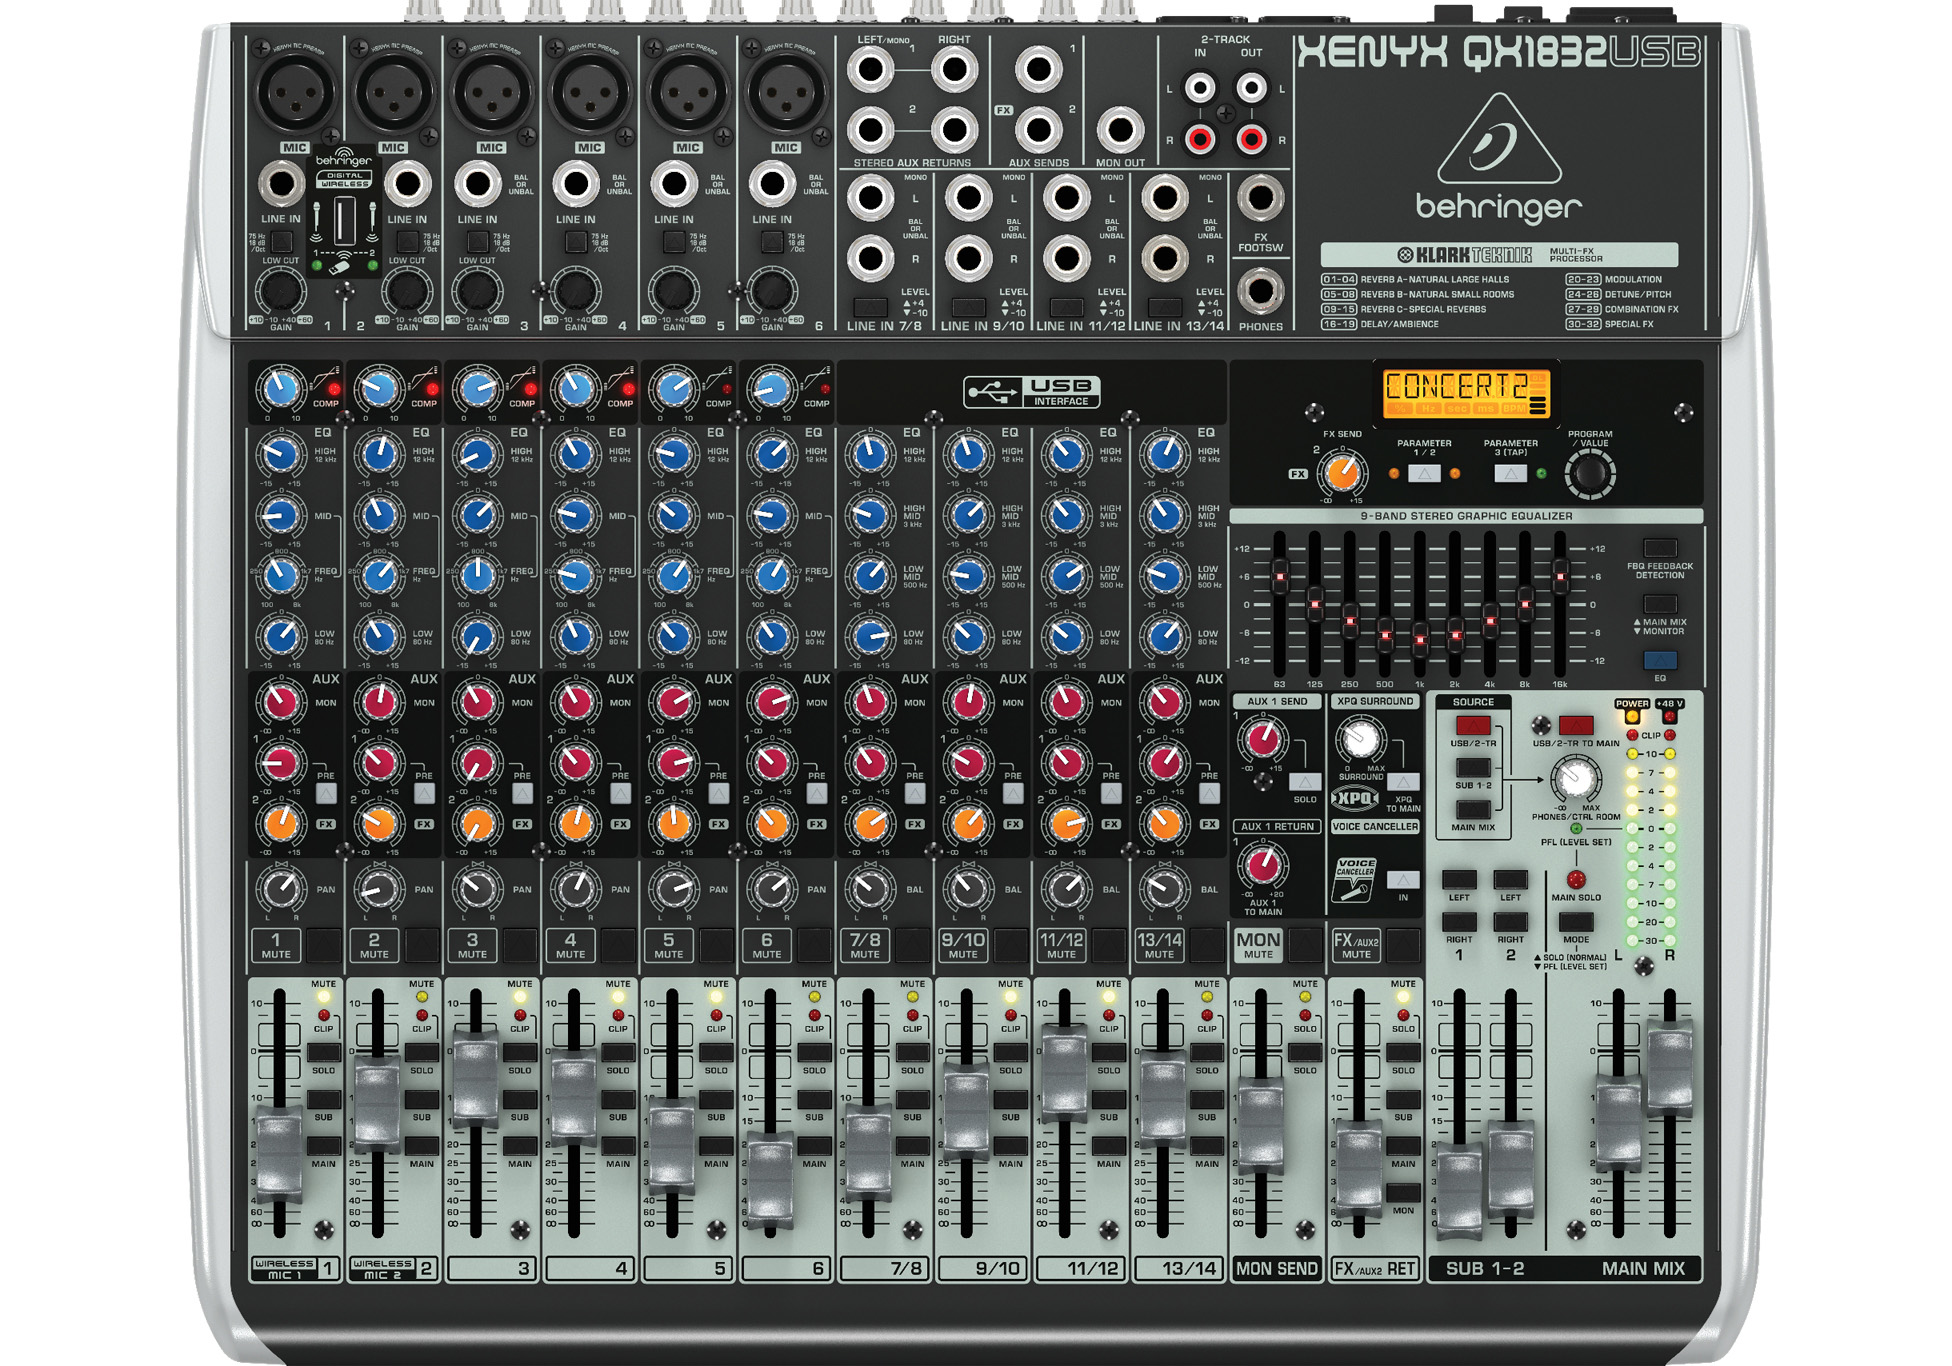
Task: Click the FX FOOTSW jack
Action: [x=1260, y=198]
